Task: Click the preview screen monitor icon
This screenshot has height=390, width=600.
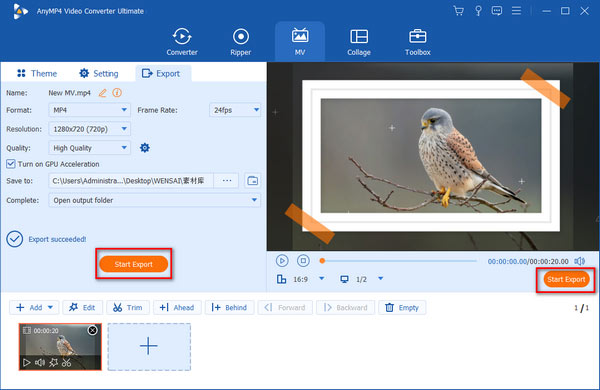Action: (x=344, y=279)
